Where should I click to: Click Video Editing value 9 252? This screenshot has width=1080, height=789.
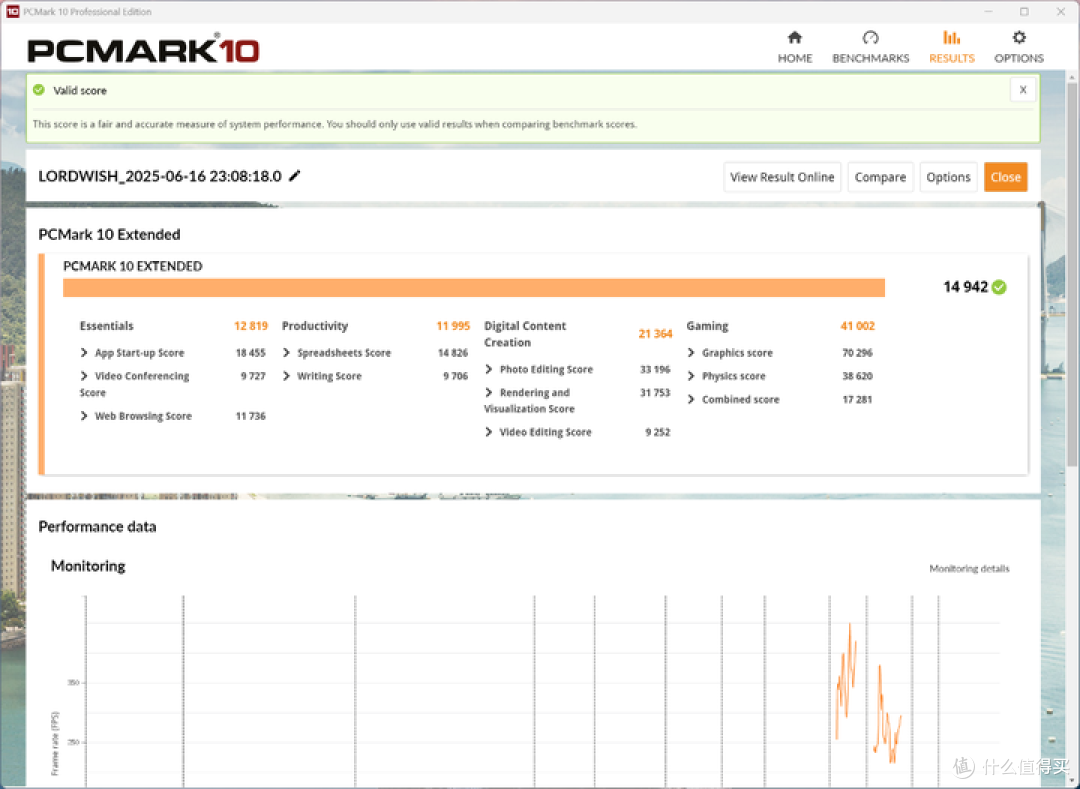(x=658, y=432)
